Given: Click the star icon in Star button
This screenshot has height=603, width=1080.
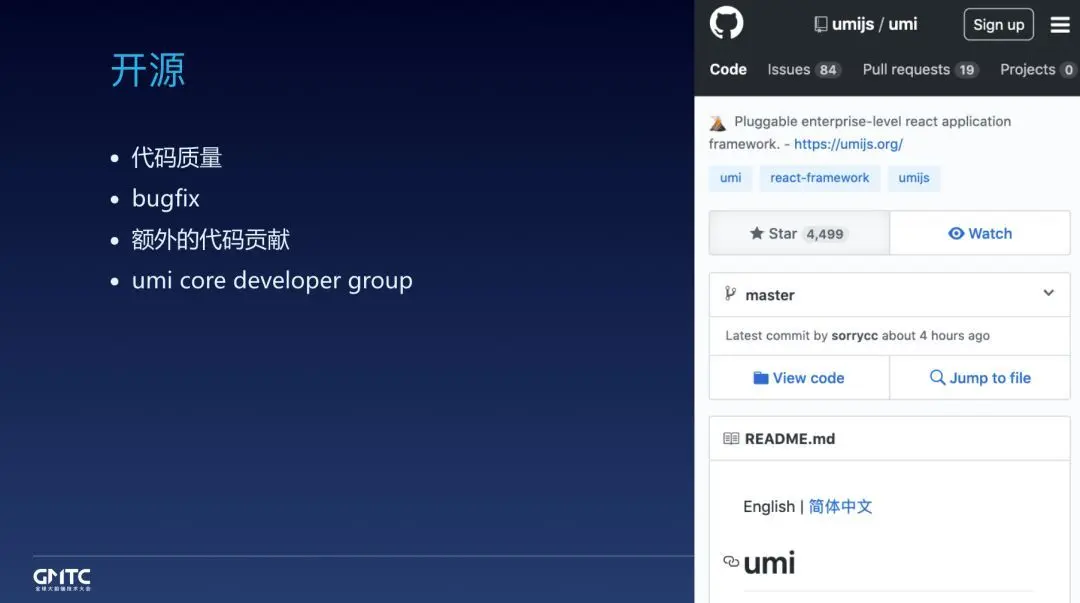Looking at the screenshot, I should [756, 234].
